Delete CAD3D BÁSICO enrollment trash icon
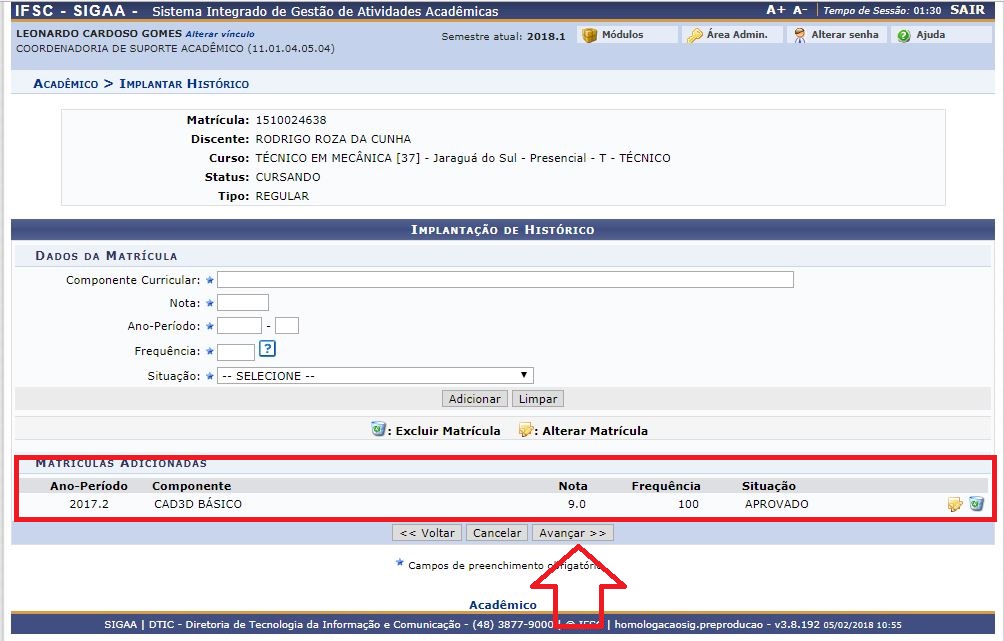Screen dimensions: 1004x641 tap(976, 504)
